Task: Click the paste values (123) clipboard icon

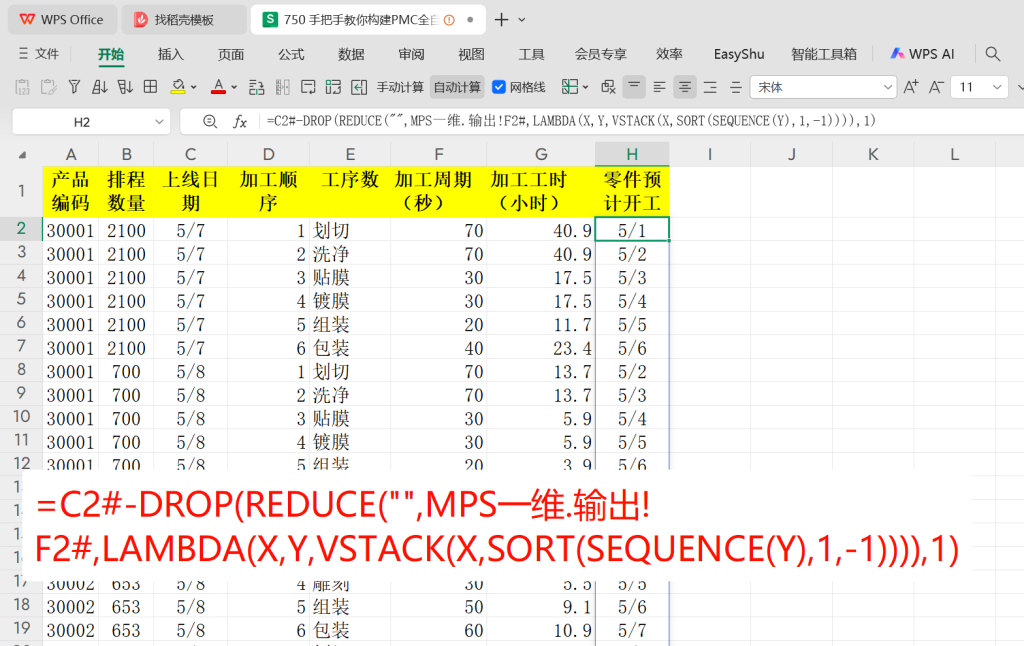Action: tap(22, 87)
